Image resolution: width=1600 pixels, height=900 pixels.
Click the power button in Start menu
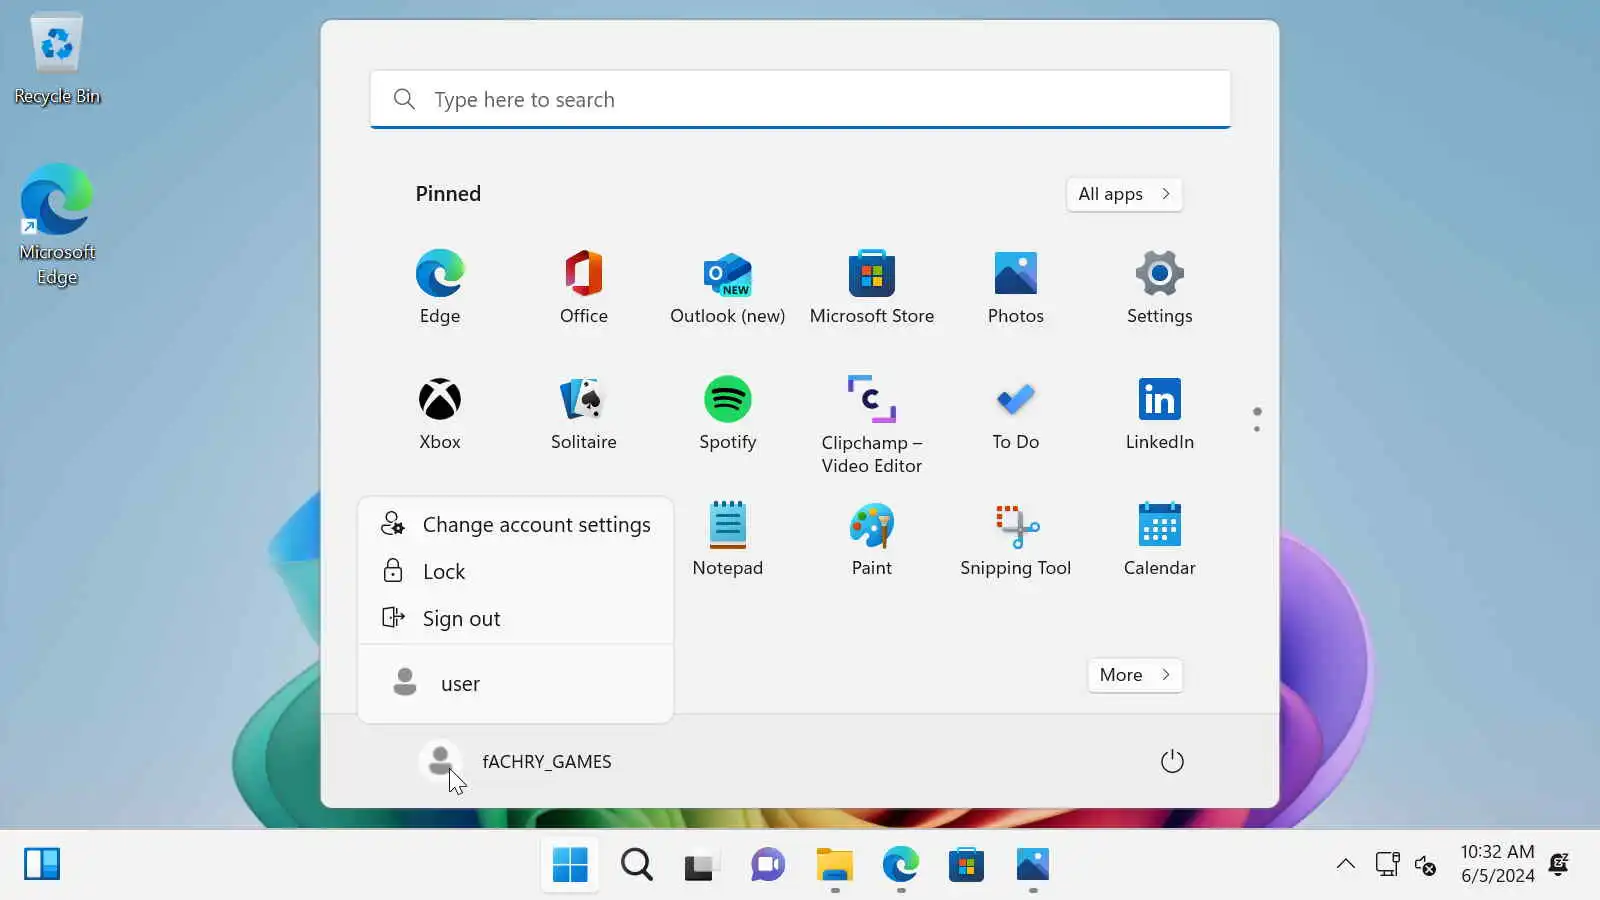click(1172, 762)
